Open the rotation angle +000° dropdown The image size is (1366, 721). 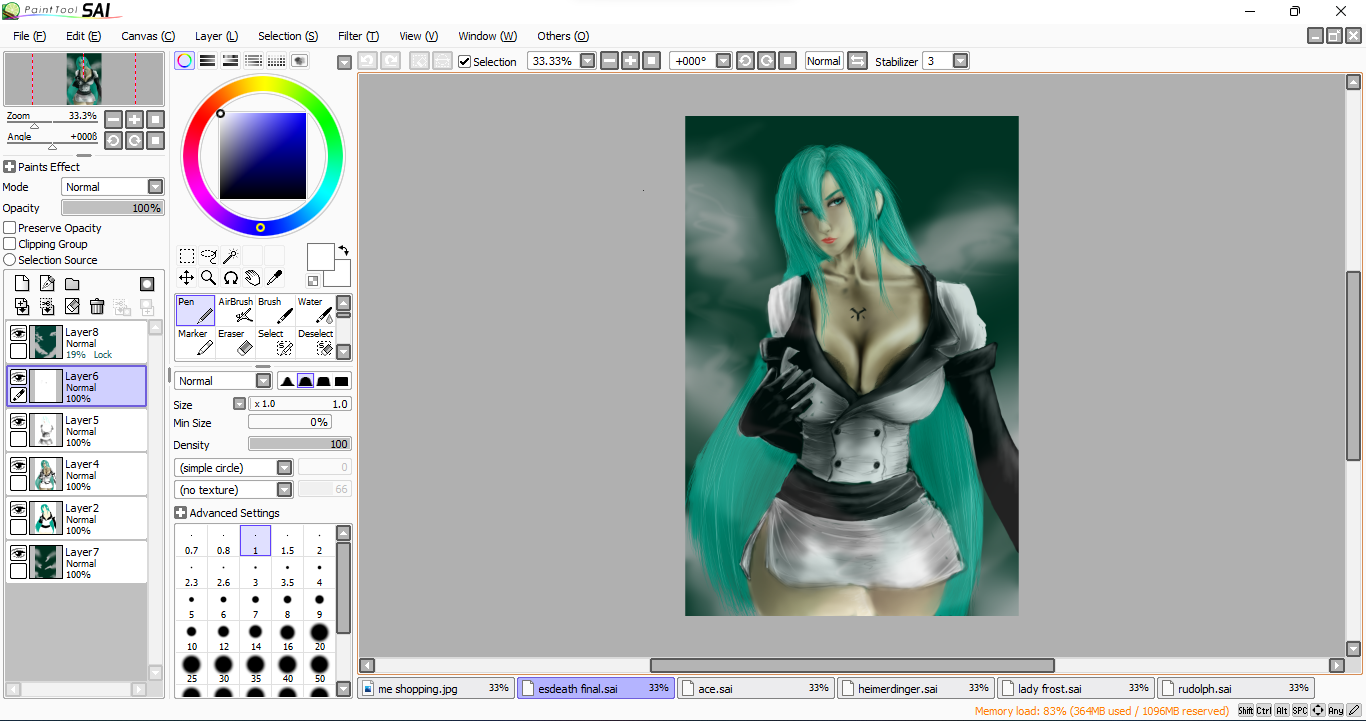click(x=723, y=61)
